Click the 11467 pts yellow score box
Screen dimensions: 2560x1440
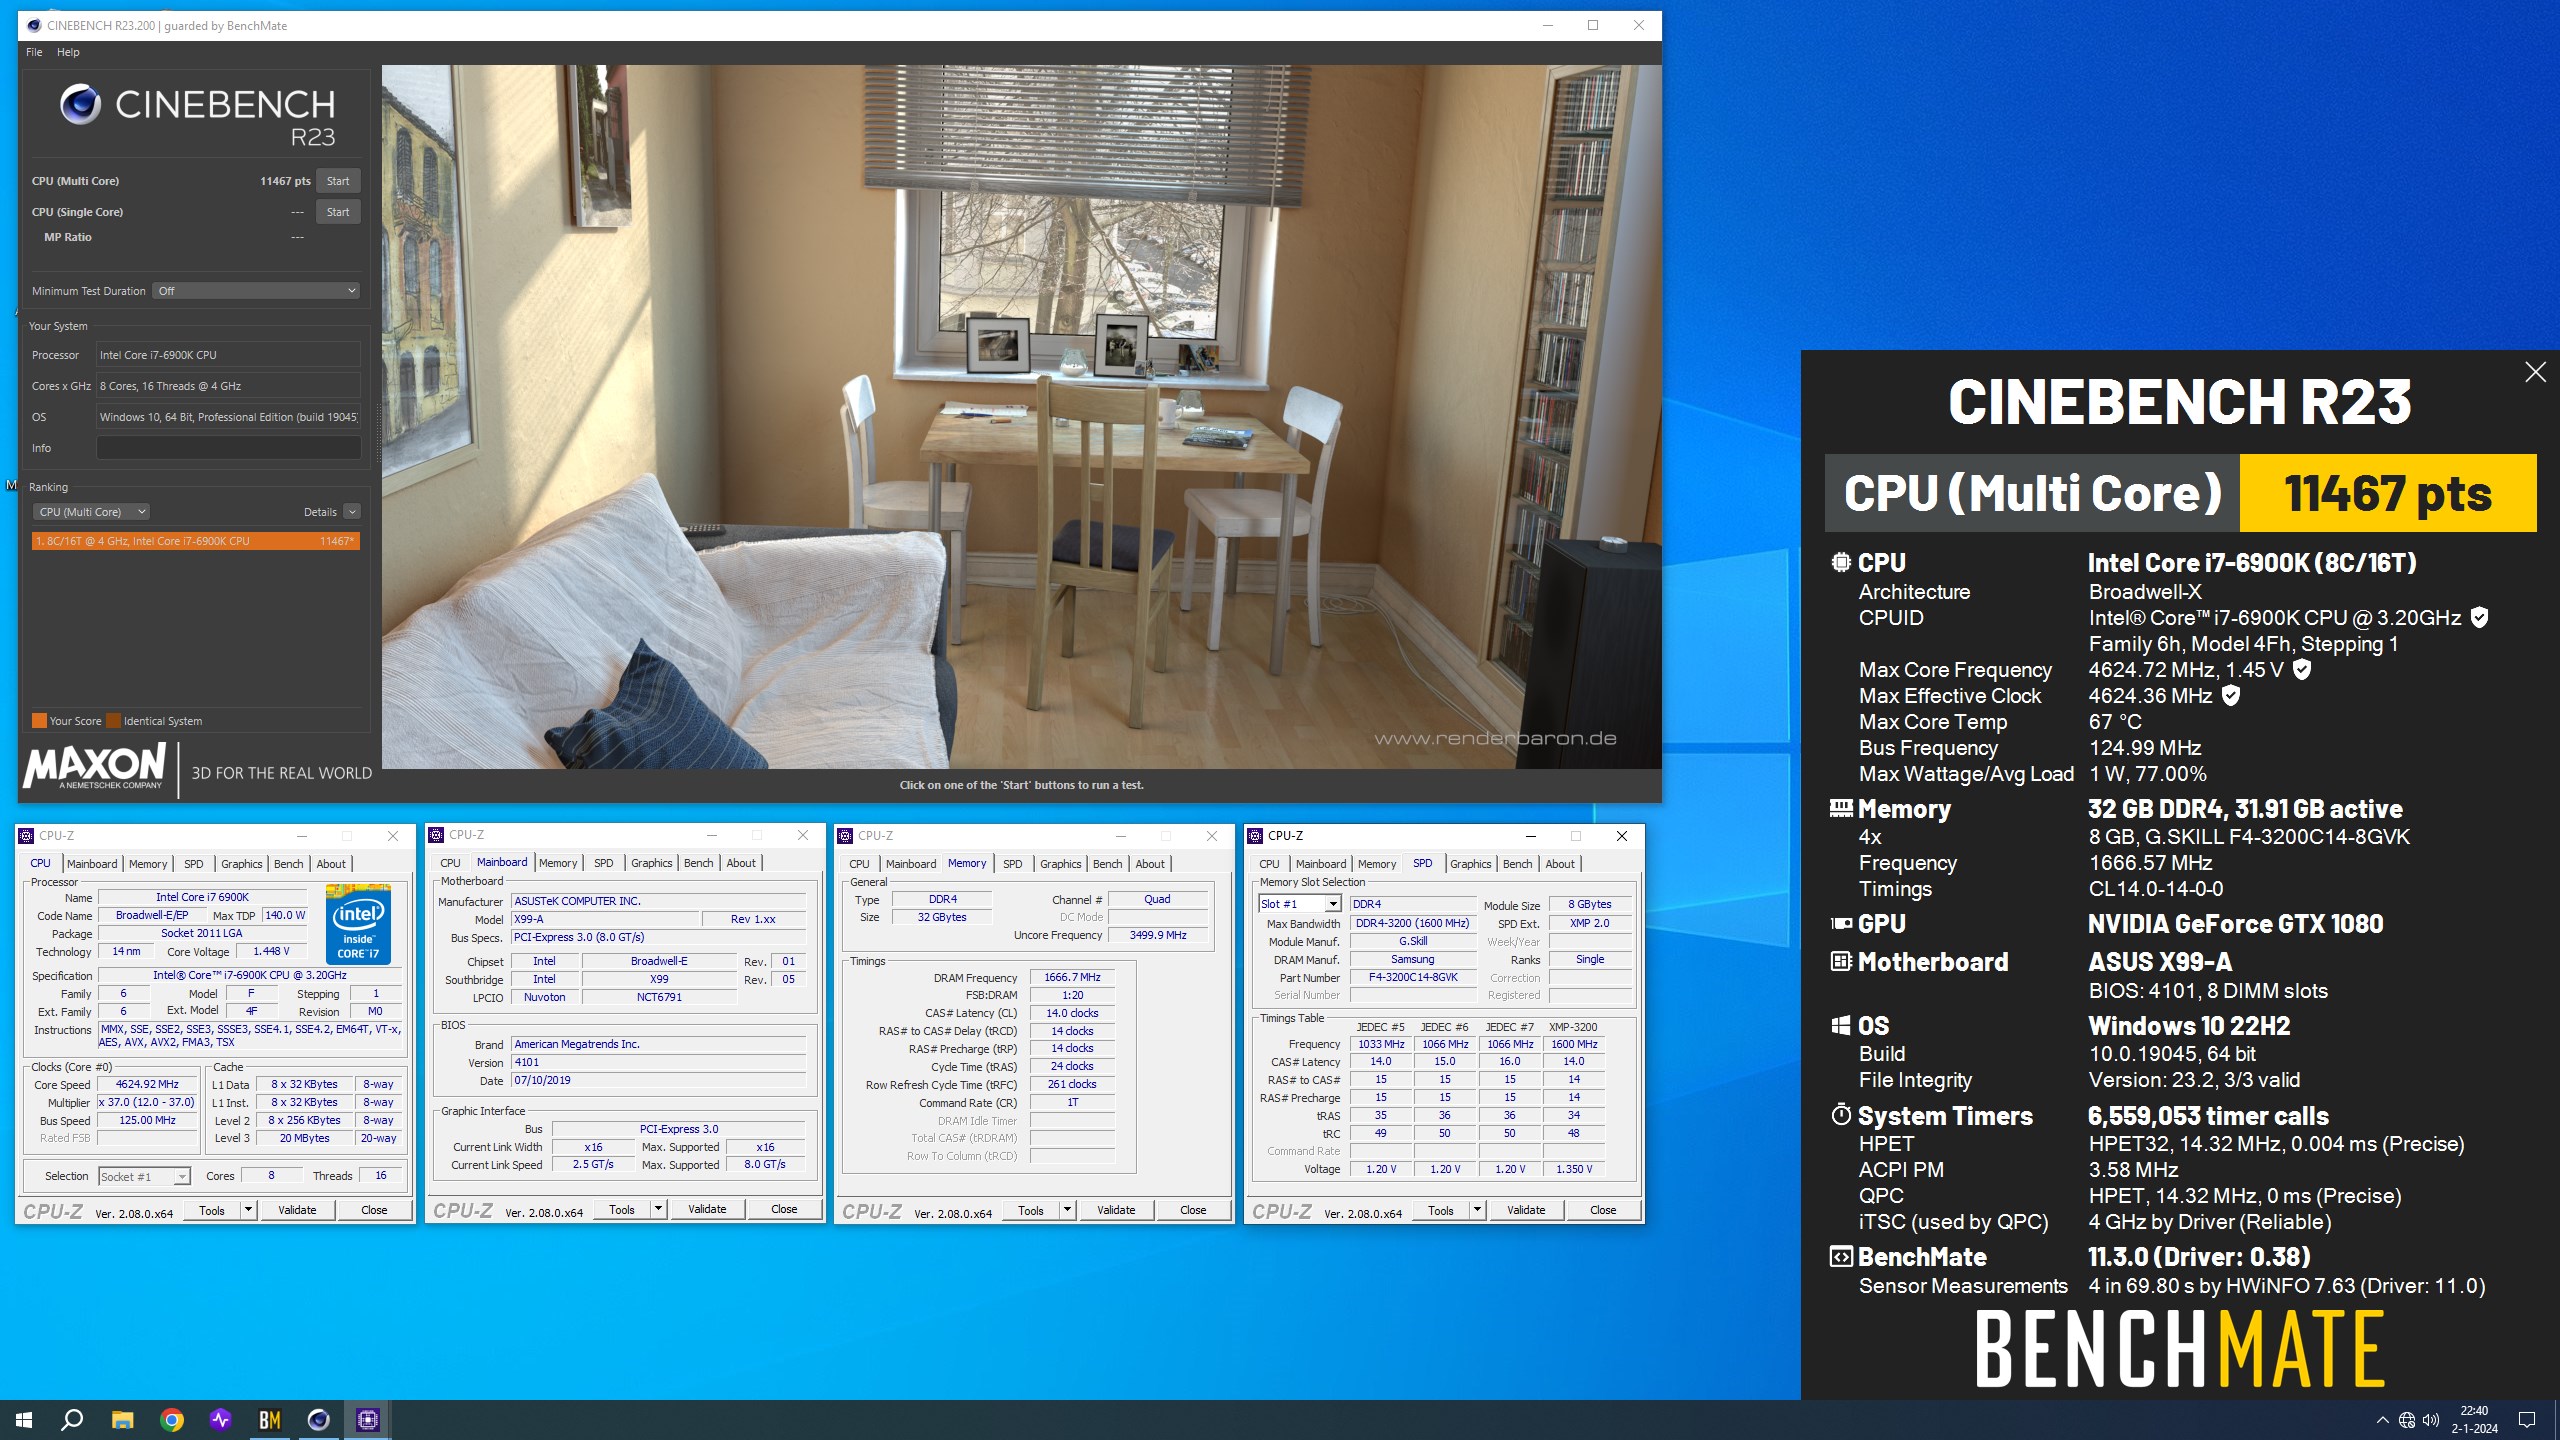(x=2388, y=493)
